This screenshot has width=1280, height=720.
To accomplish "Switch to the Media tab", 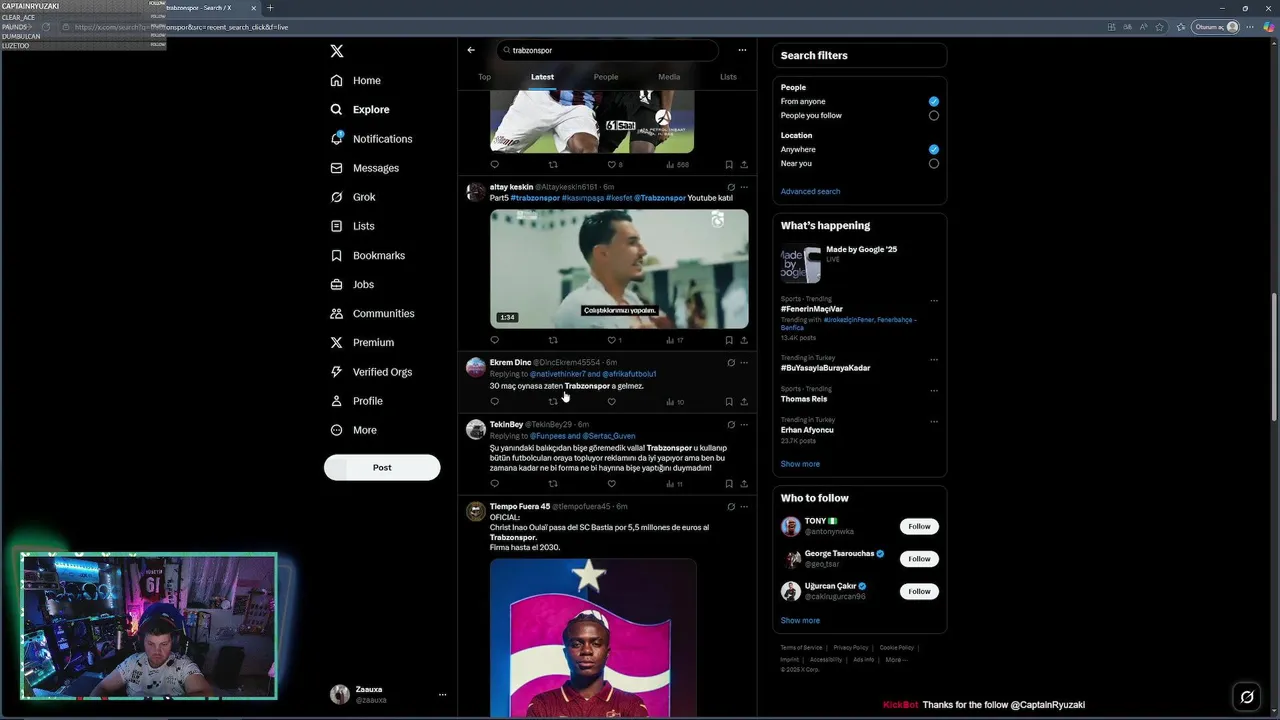I will click(x=669, y=77).
